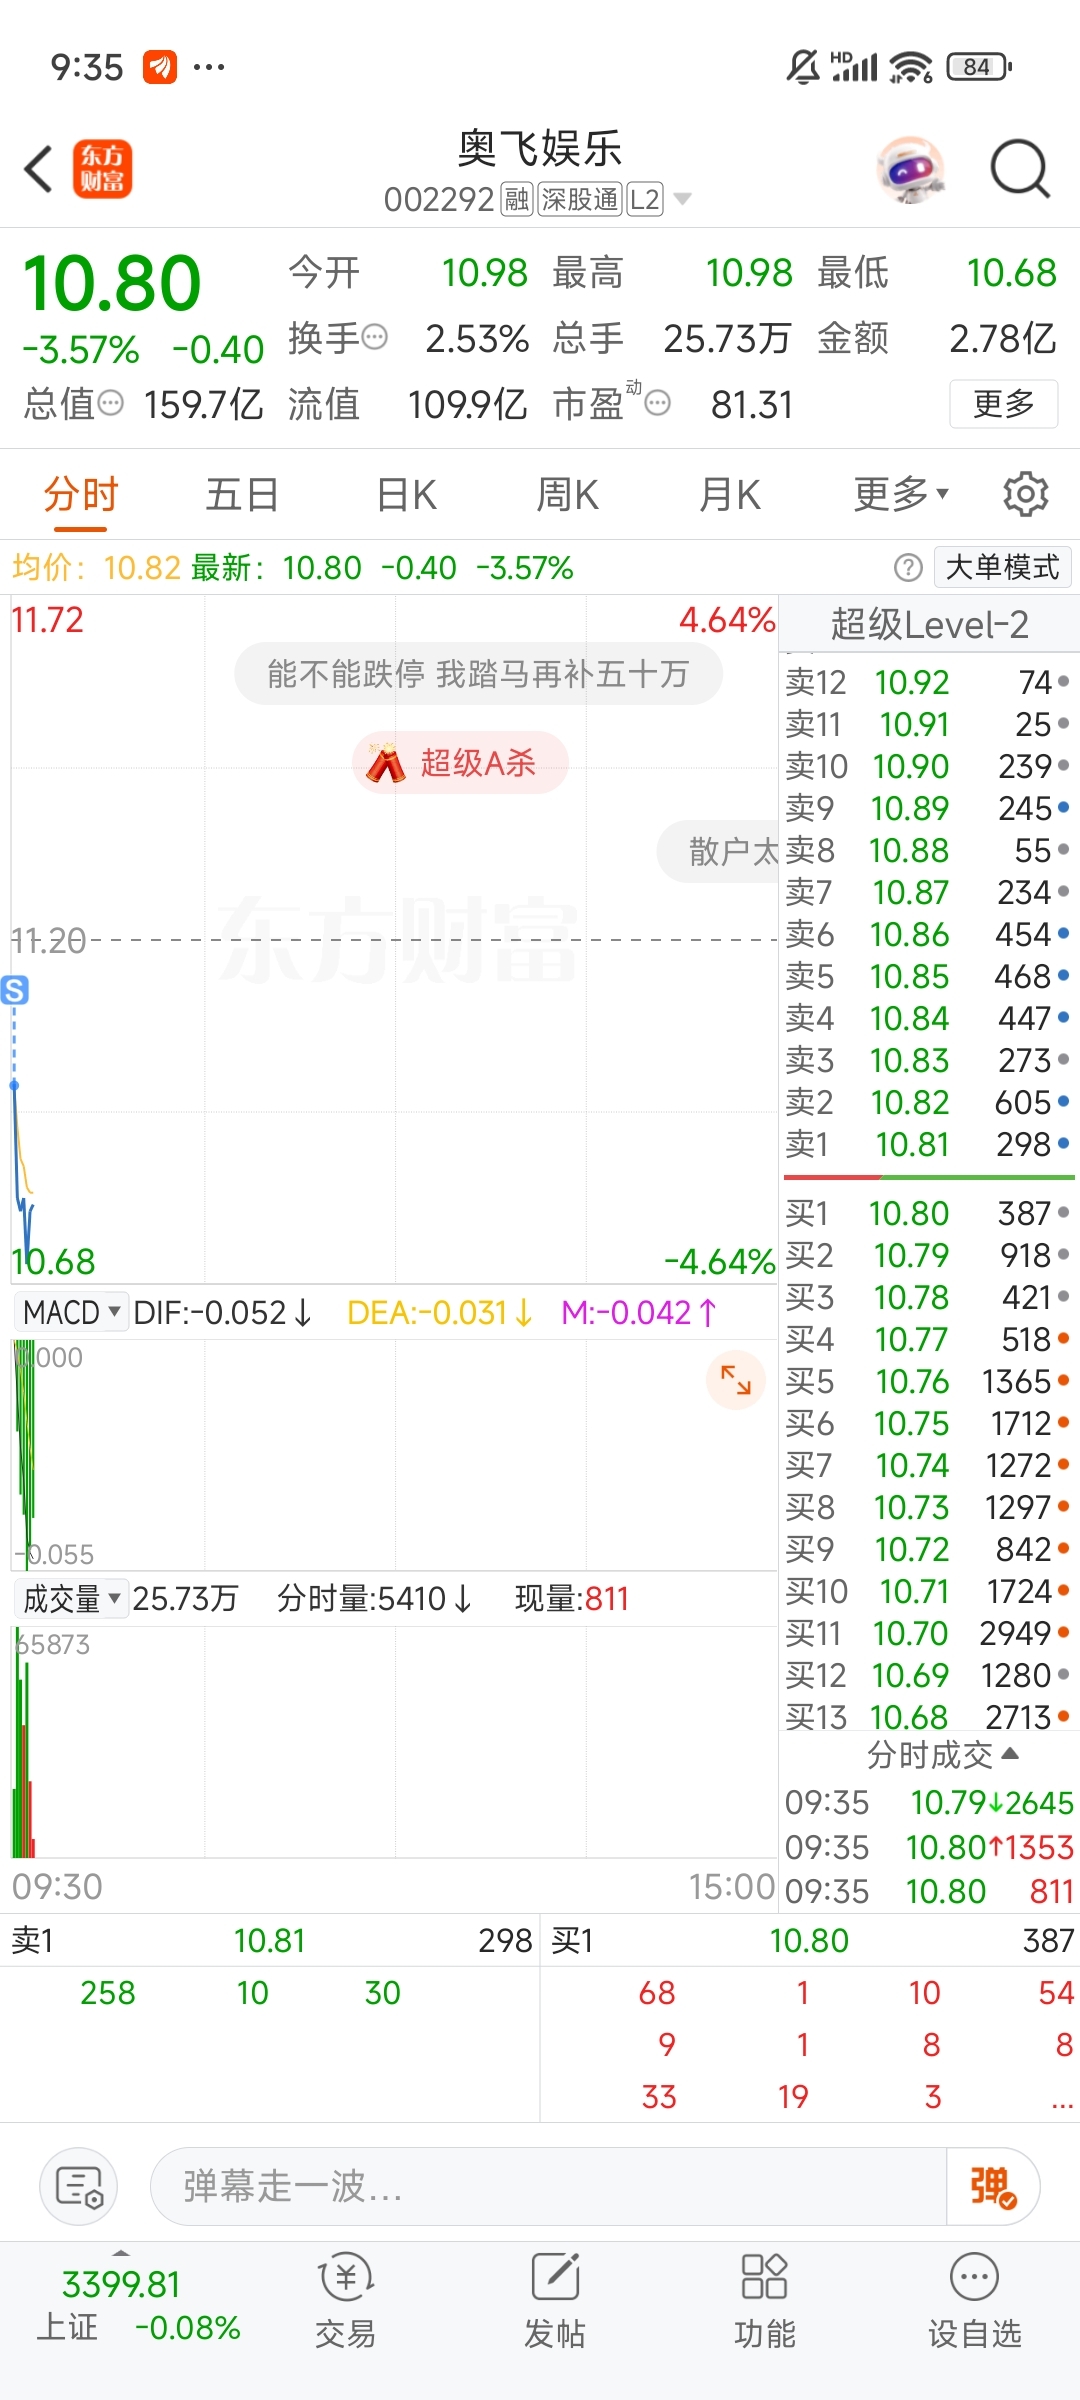Tap the help question mark icon

(x=908, y=568)
